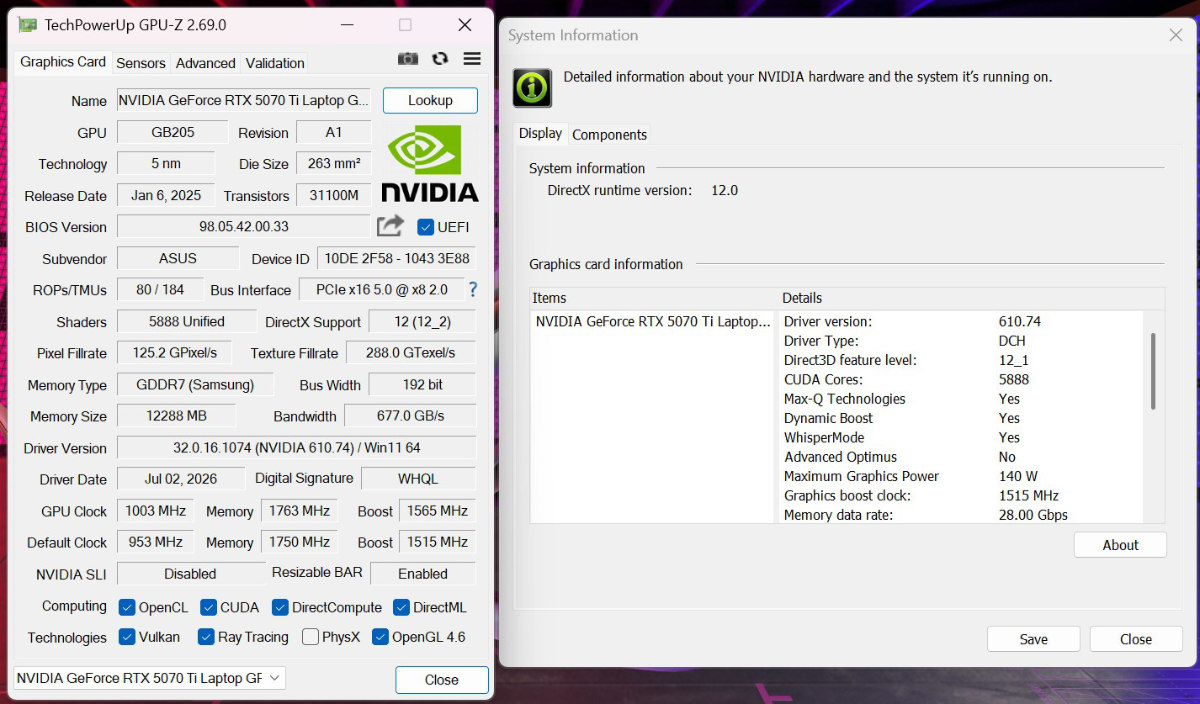Select NVIDIA GeForce RTX 5070 Ti Laptop item
Viewport: 1200px width, 704px height.
coord(653,322)
